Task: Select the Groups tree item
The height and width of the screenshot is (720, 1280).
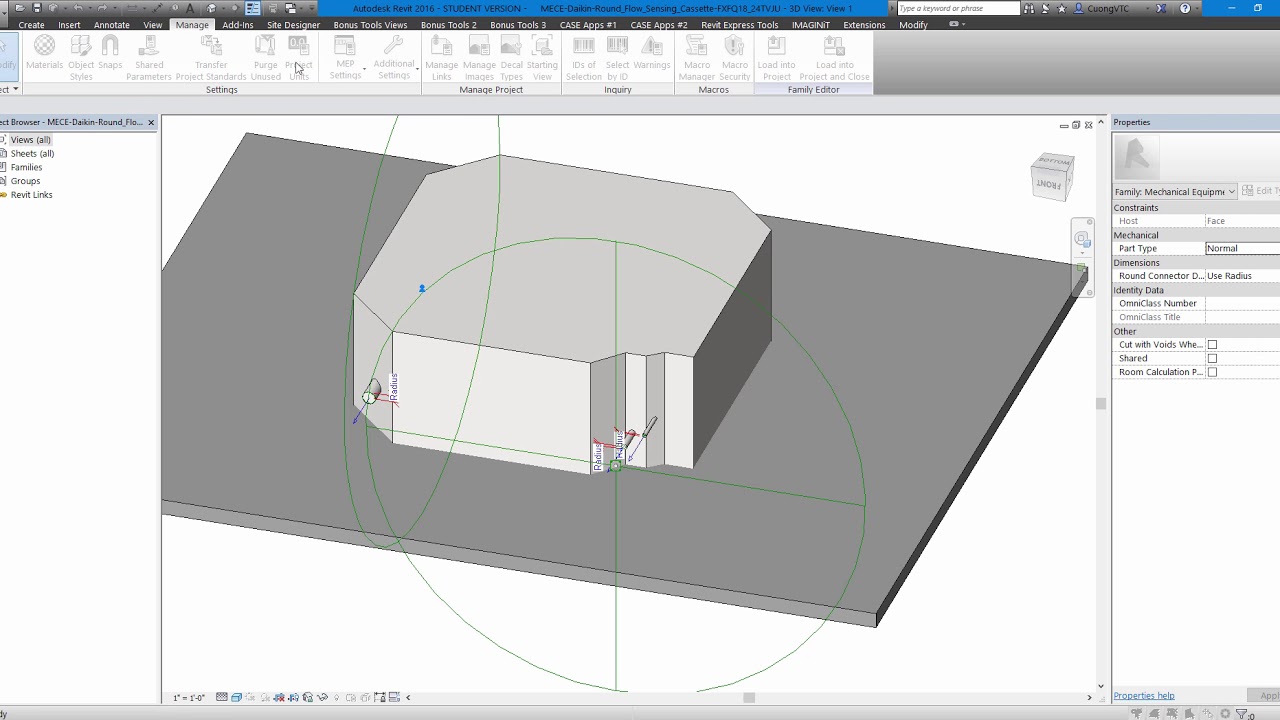Action: click(x=25, y=181)
